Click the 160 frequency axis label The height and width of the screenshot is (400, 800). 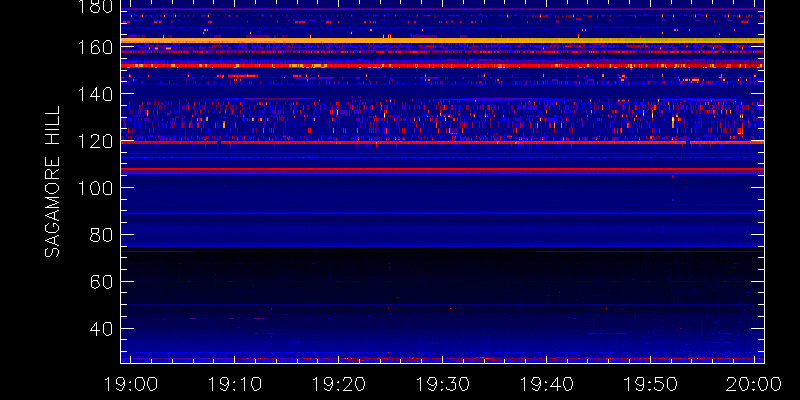coord(96,47)
